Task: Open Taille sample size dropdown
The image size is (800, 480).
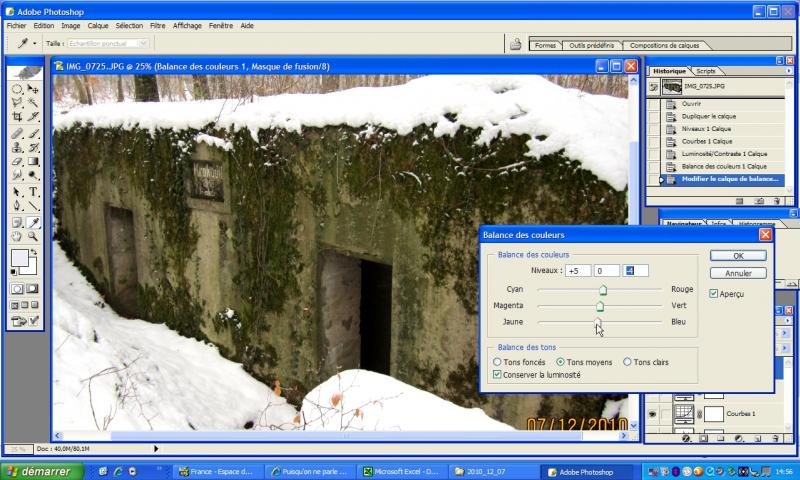Action: pyautogui.click(x=143, y=43)
